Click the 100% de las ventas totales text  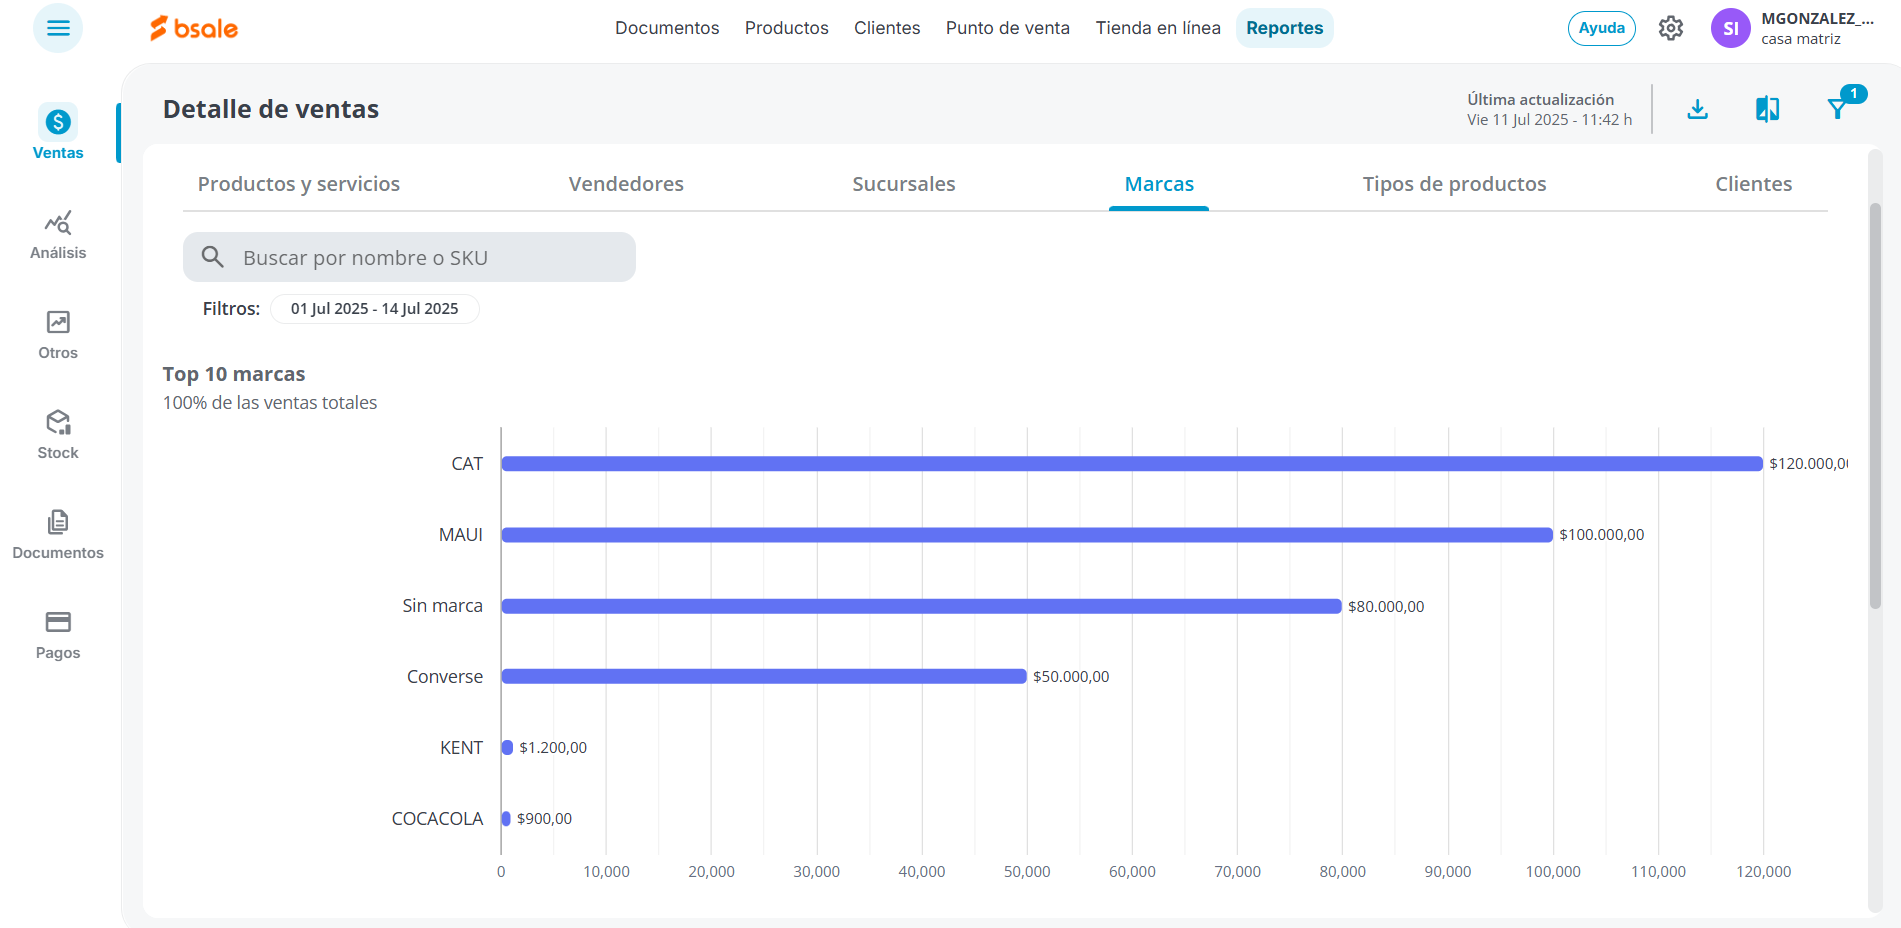tap(270, 403)
